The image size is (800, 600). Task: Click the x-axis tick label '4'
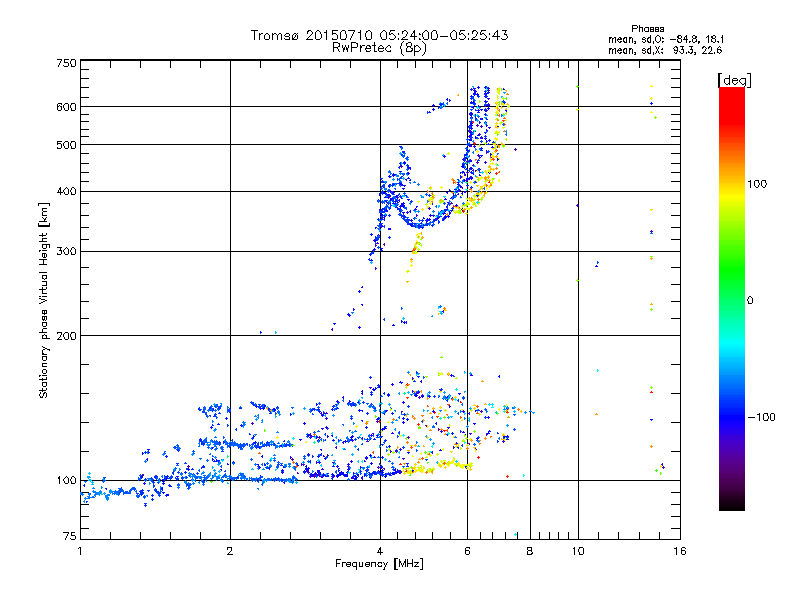click(380, 551)
